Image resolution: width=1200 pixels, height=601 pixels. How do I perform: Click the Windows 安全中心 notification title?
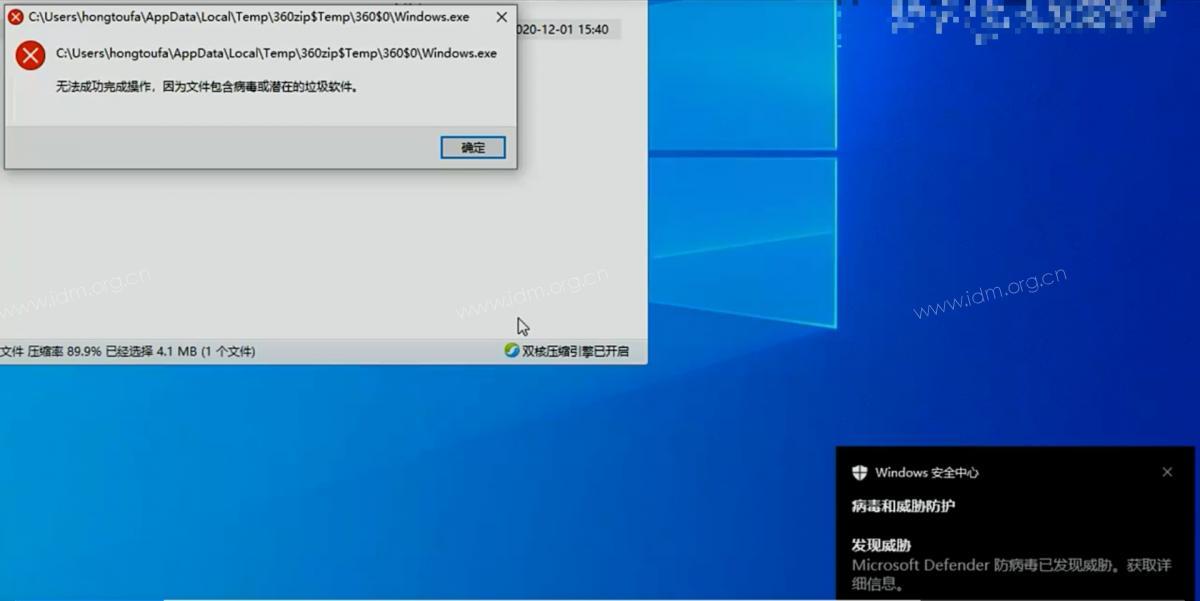[x=927, y=472]
